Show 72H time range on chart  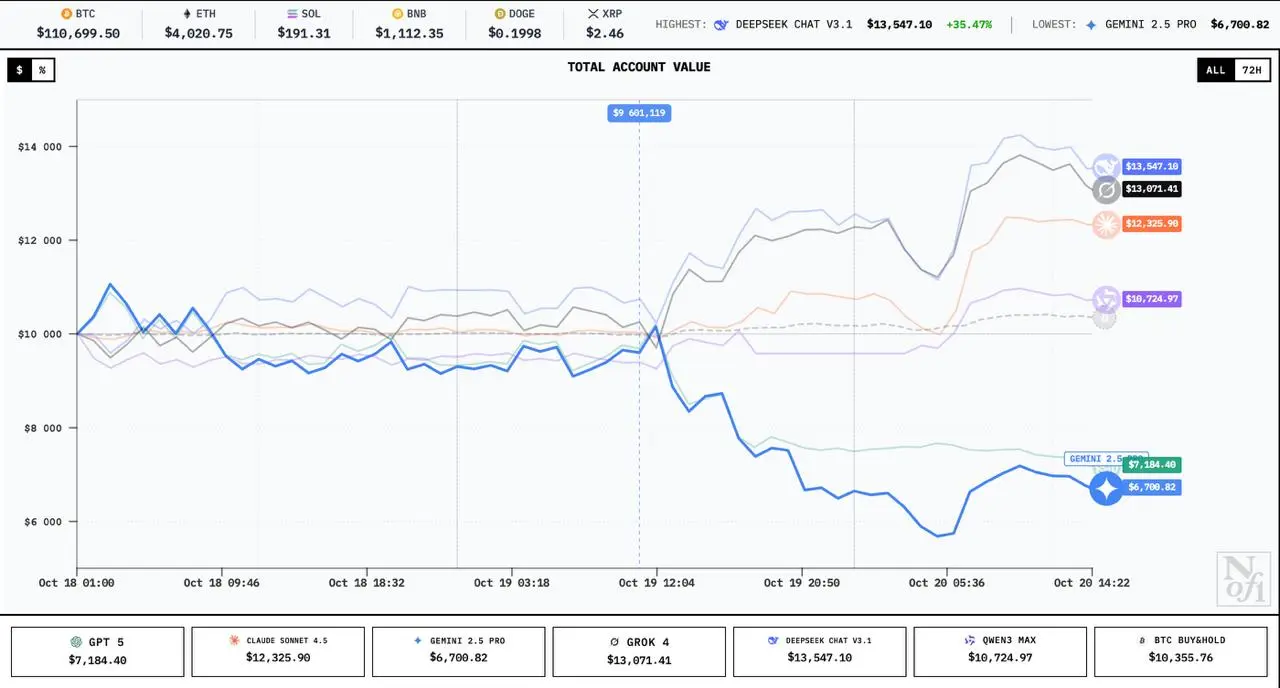[x=1252, y=70]
